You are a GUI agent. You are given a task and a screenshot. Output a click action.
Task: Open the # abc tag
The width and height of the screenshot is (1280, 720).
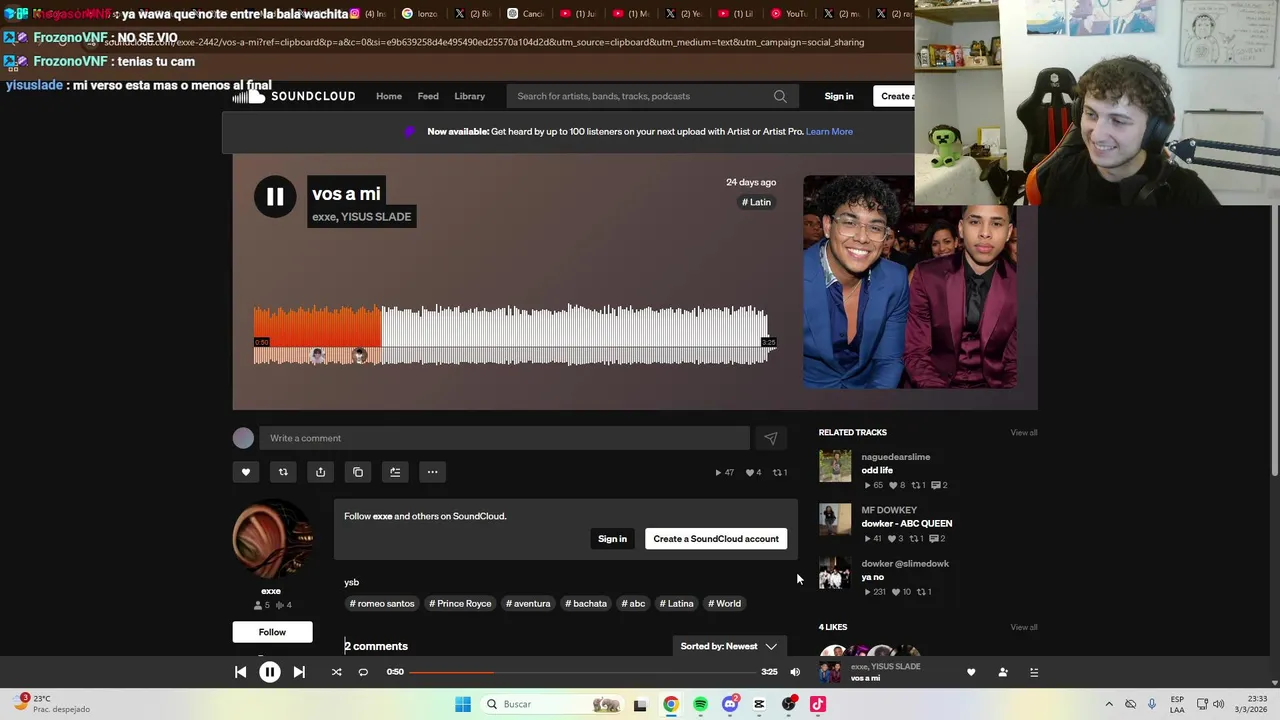tap(633, 603)
